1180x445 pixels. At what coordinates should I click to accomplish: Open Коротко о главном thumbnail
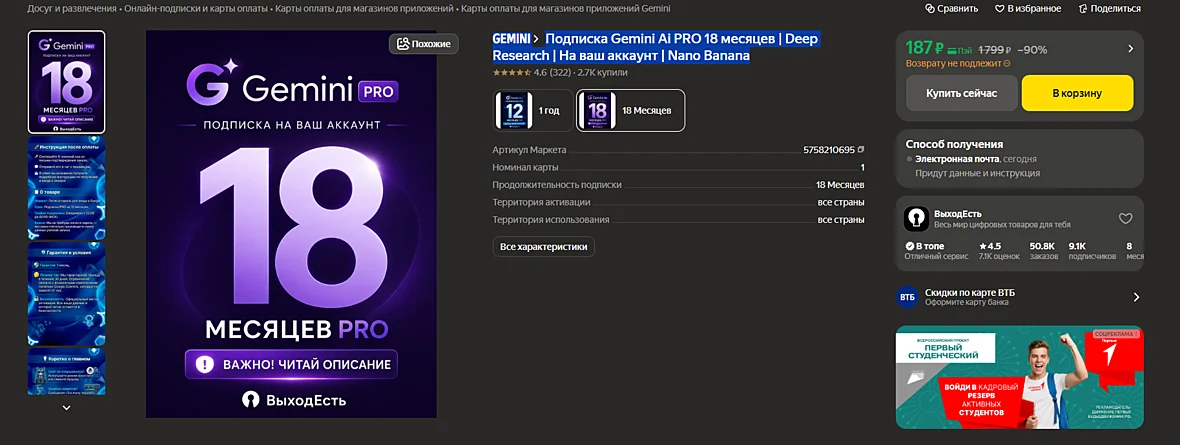point(66,371)
